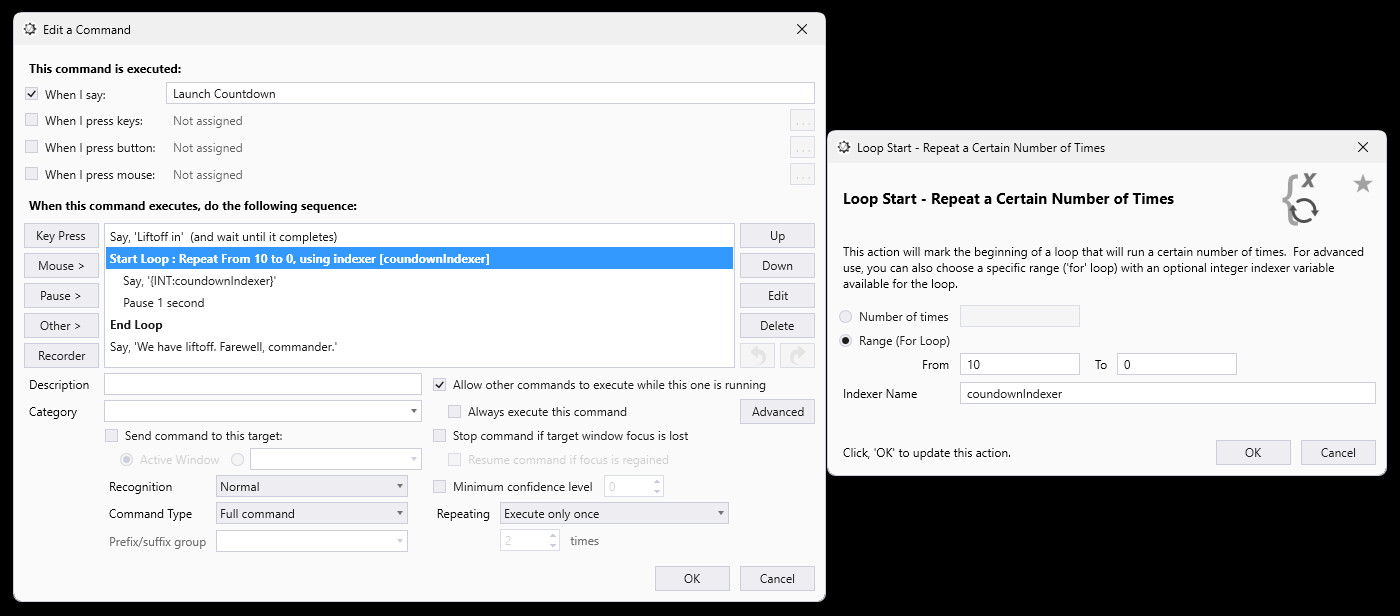Click the gear icon in Loop Start title bar

843,147
